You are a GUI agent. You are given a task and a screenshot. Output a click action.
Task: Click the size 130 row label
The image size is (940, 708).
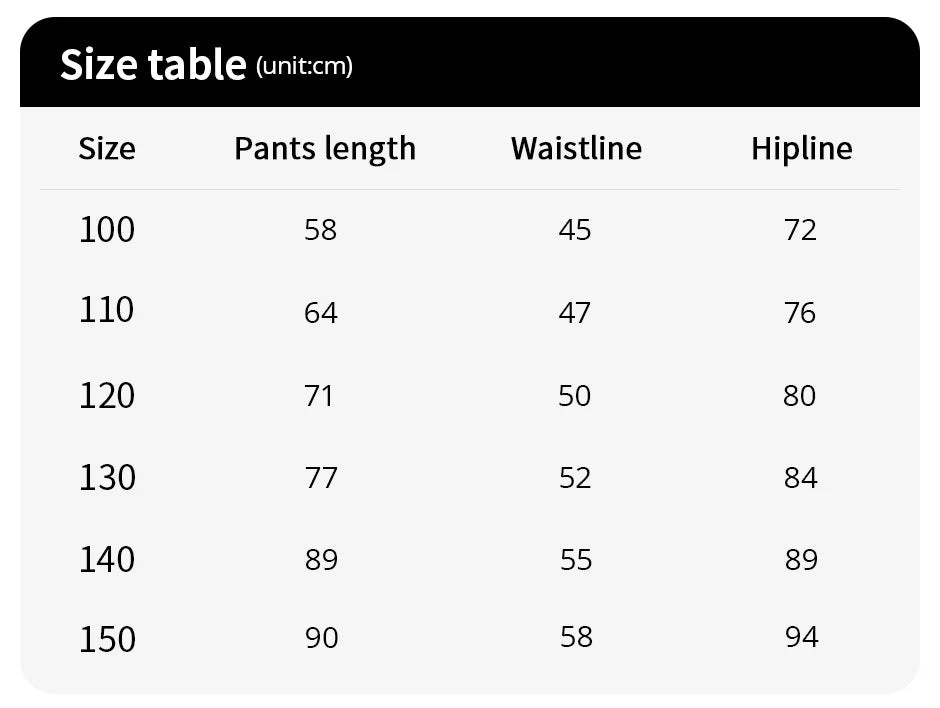(107, 477)
